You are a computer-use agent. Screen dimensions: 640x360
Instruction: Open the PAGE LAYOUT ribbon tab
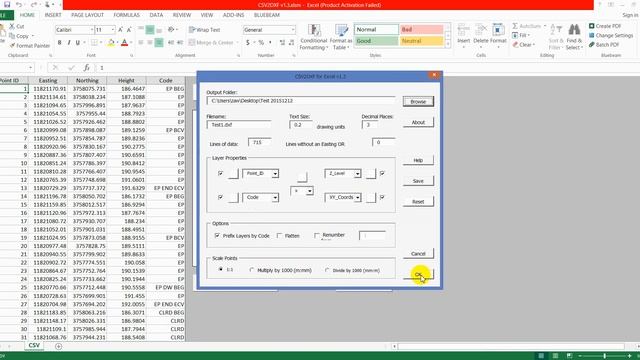(x=87, y=15)
